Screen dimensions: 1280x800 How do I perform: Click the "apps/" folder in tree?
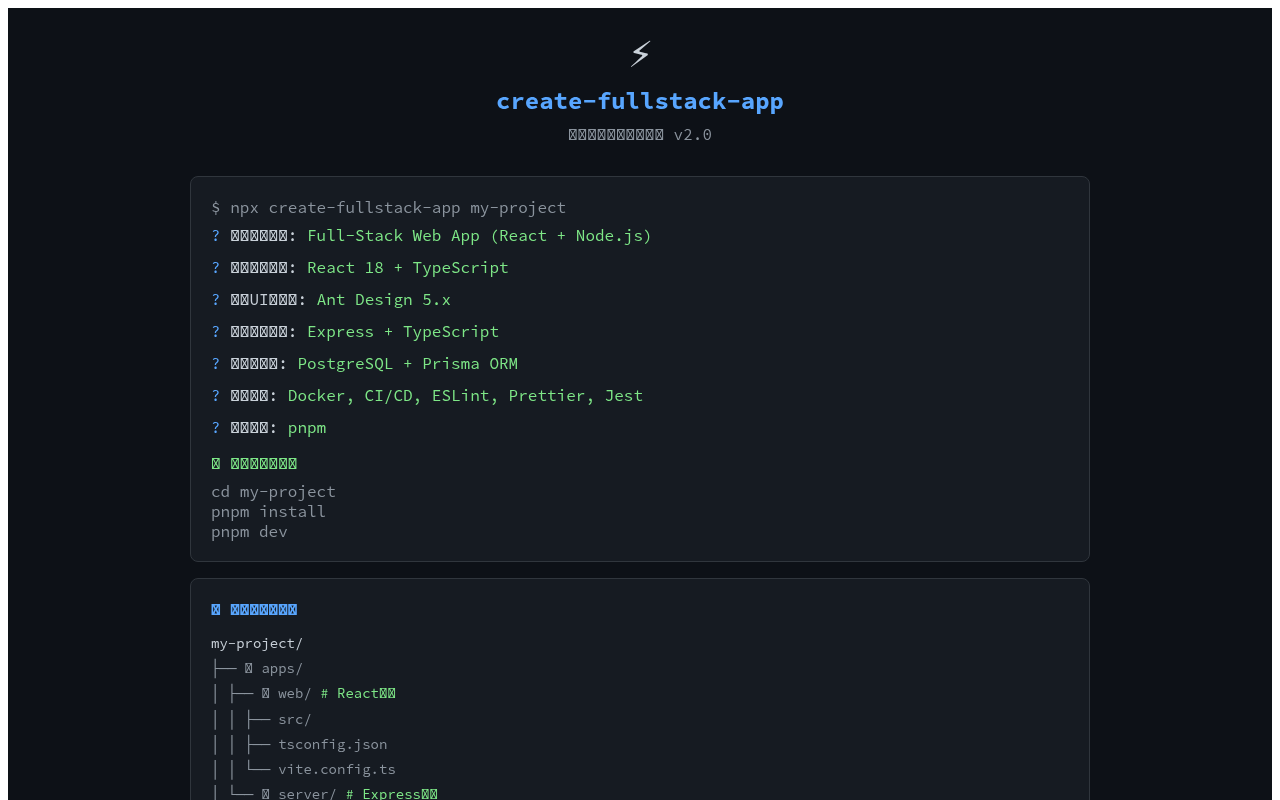point(282,668)
